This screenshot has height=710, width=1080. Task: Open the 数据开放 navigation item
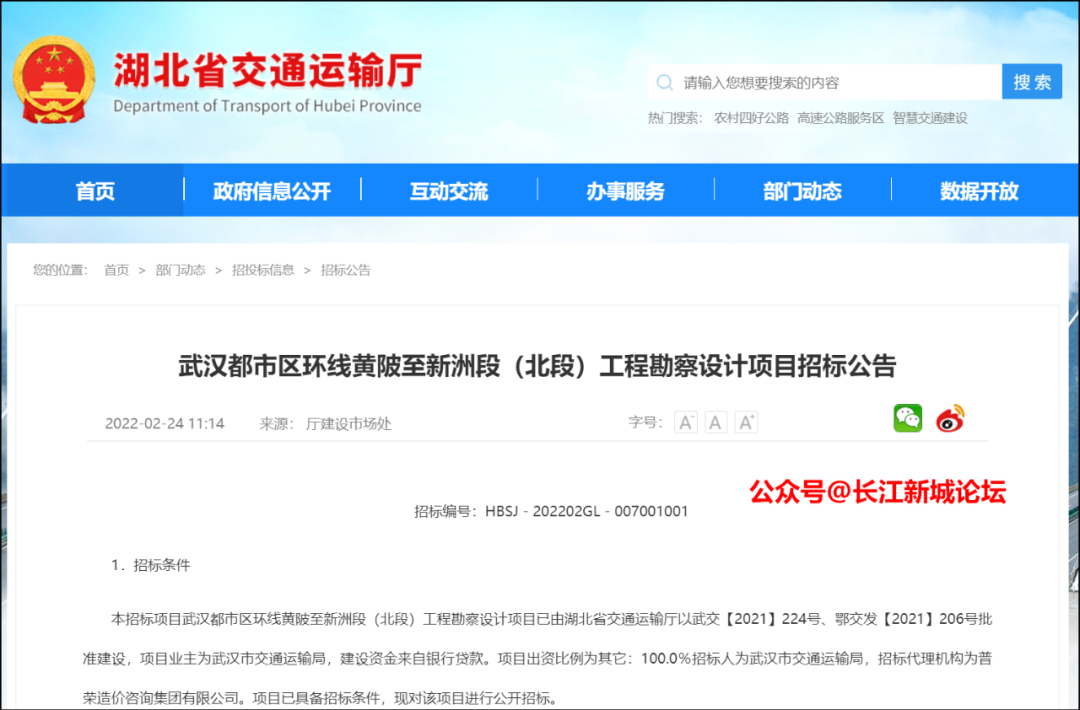click(x=979, y=191)
